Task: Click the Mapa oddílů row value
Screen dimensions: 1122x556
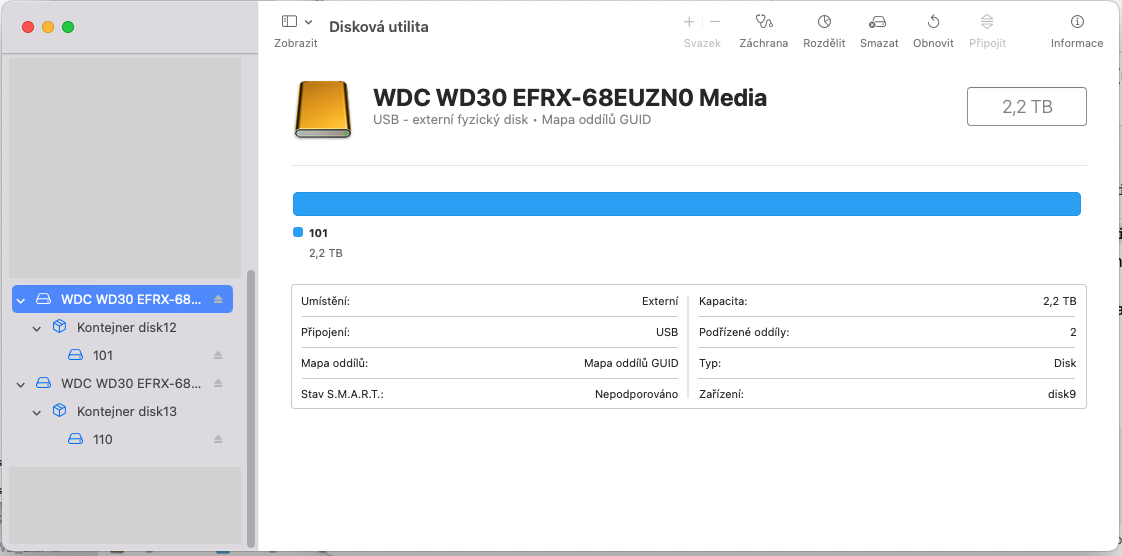Action: tap(631, 364)
